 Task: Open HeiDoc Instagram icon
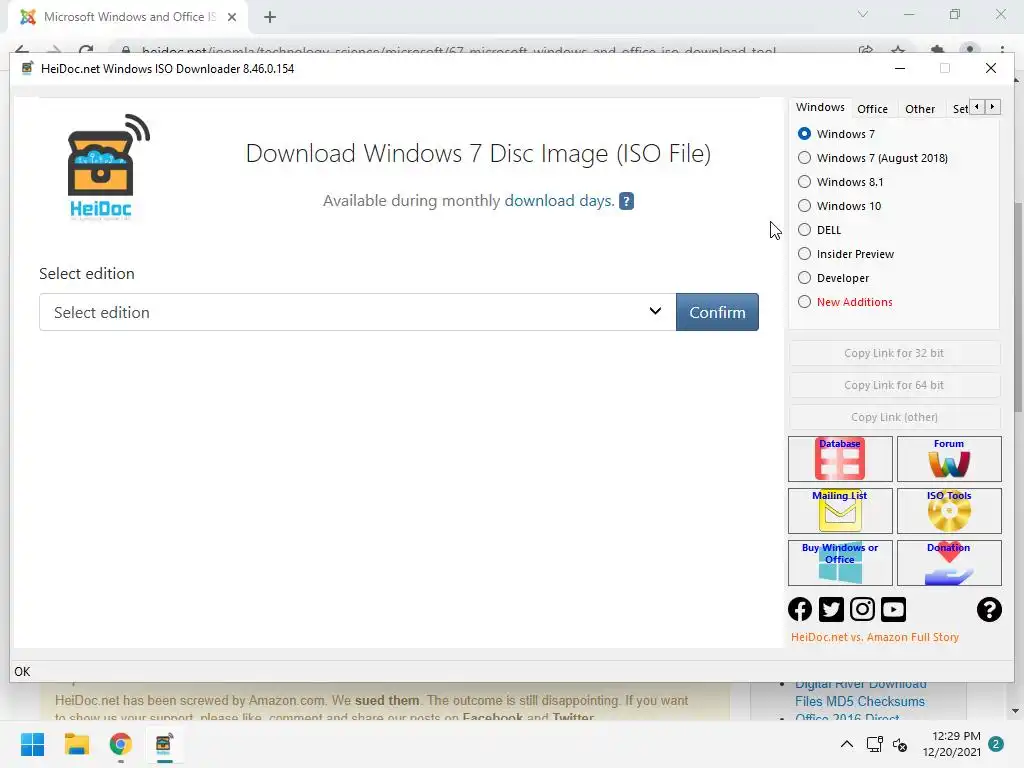click(862, 609)
